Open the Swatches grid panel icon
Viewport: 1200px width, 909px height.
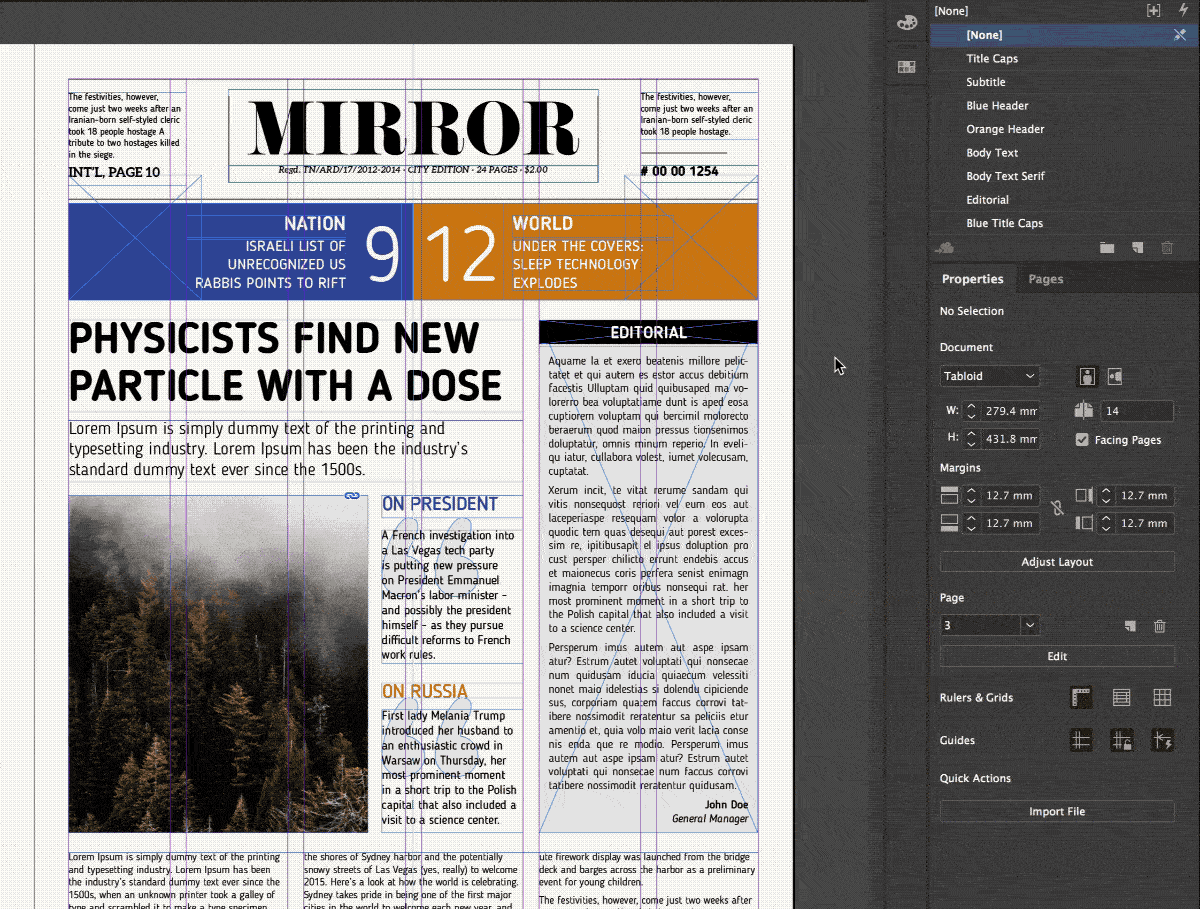coord(907,67)
